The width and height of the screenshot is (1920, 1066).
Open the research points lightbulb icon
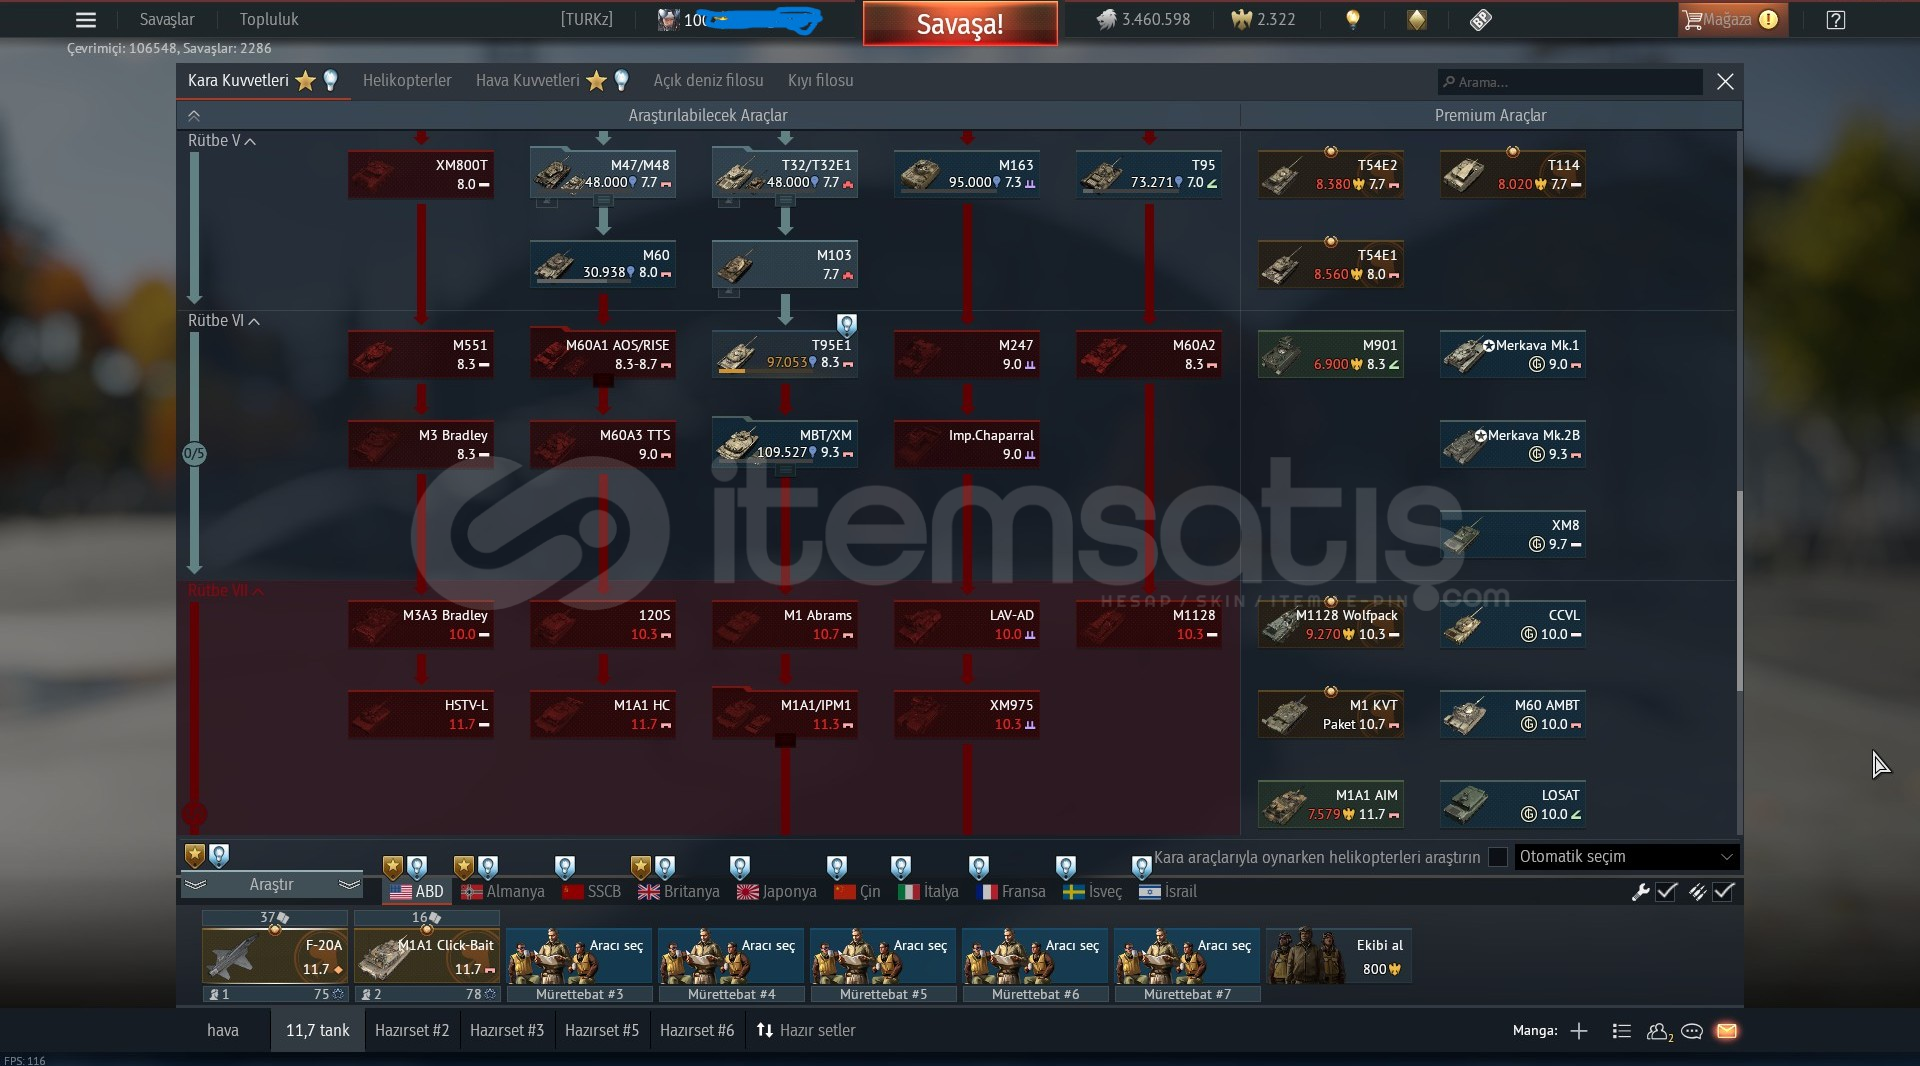(x=1352, y=19)
